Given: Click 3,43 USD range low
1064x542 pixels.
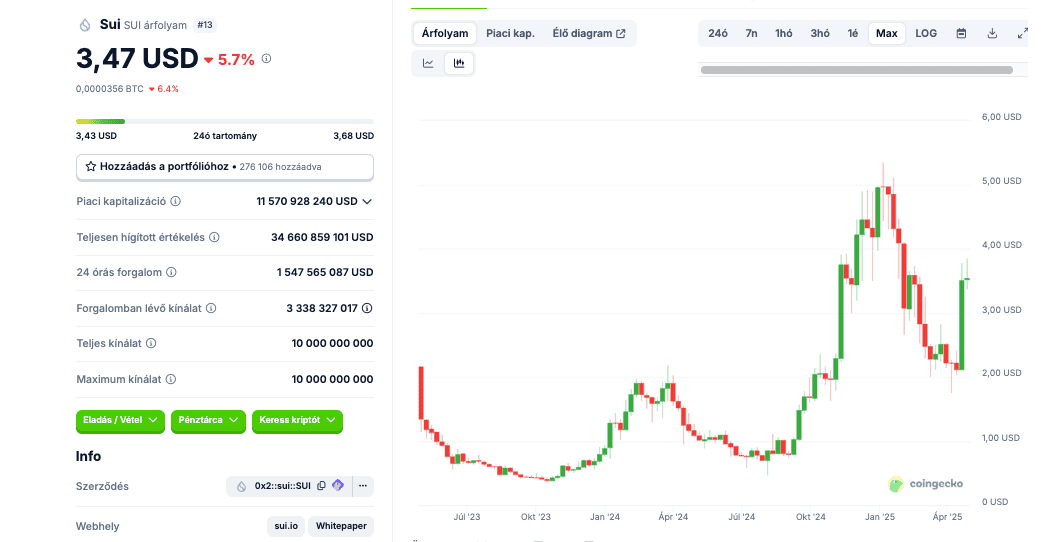Looking at the screenshot, I should pyautogui.click(x=96, y=136).
